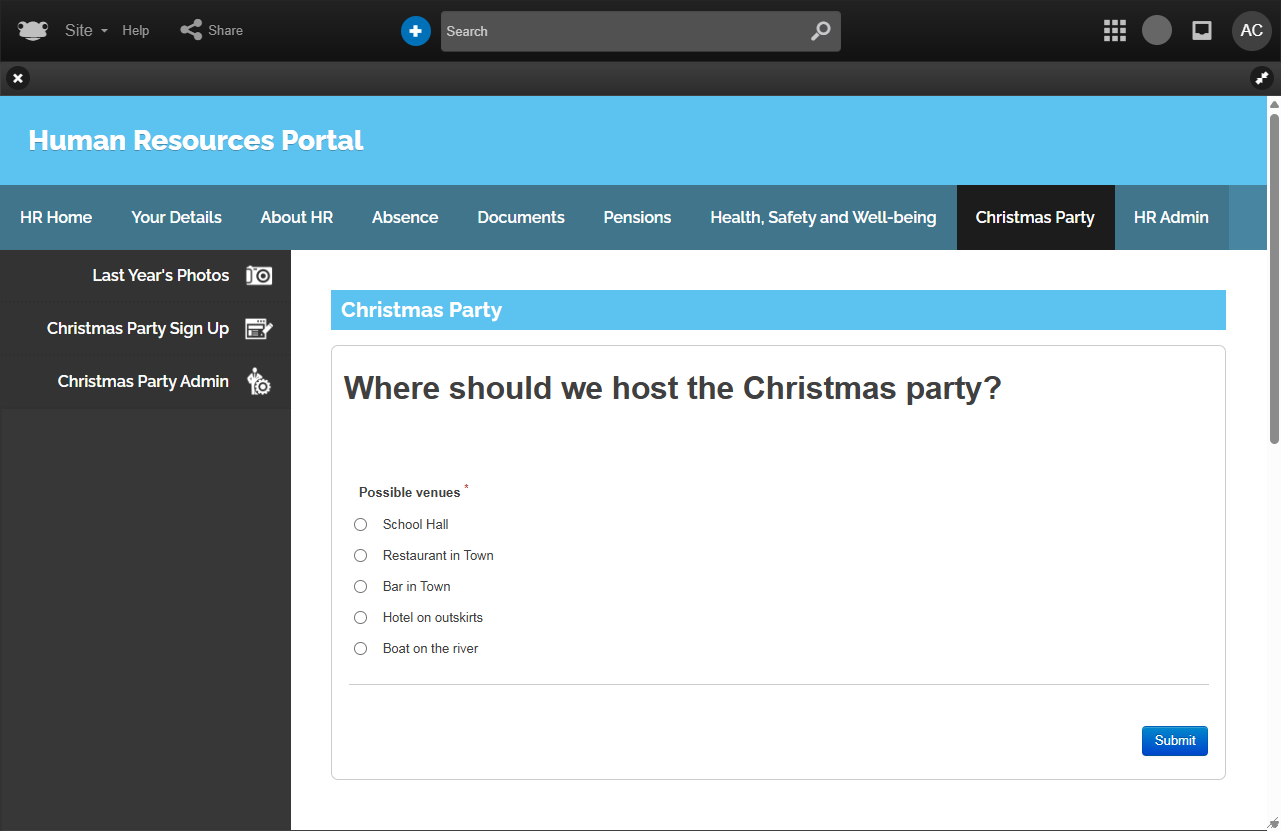Open the apps grid launcher
1281x831 pixels.
point(1115,31)
